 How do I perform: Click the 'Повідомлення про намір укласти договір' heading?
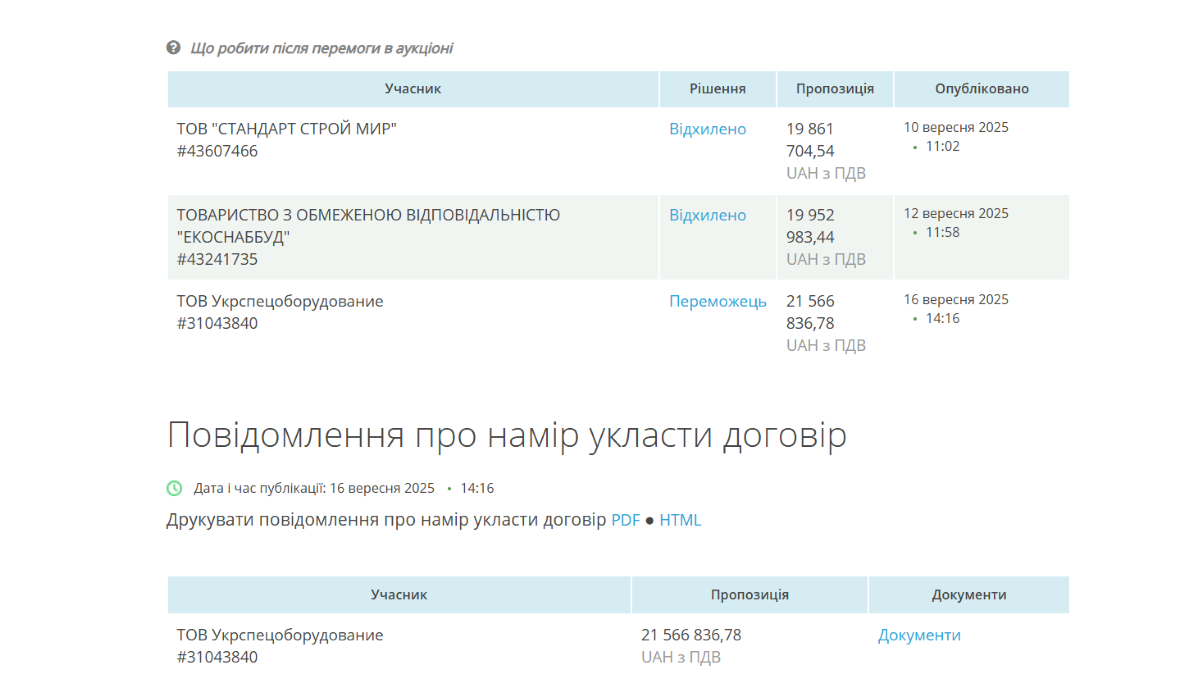click(x=506, y=436)
